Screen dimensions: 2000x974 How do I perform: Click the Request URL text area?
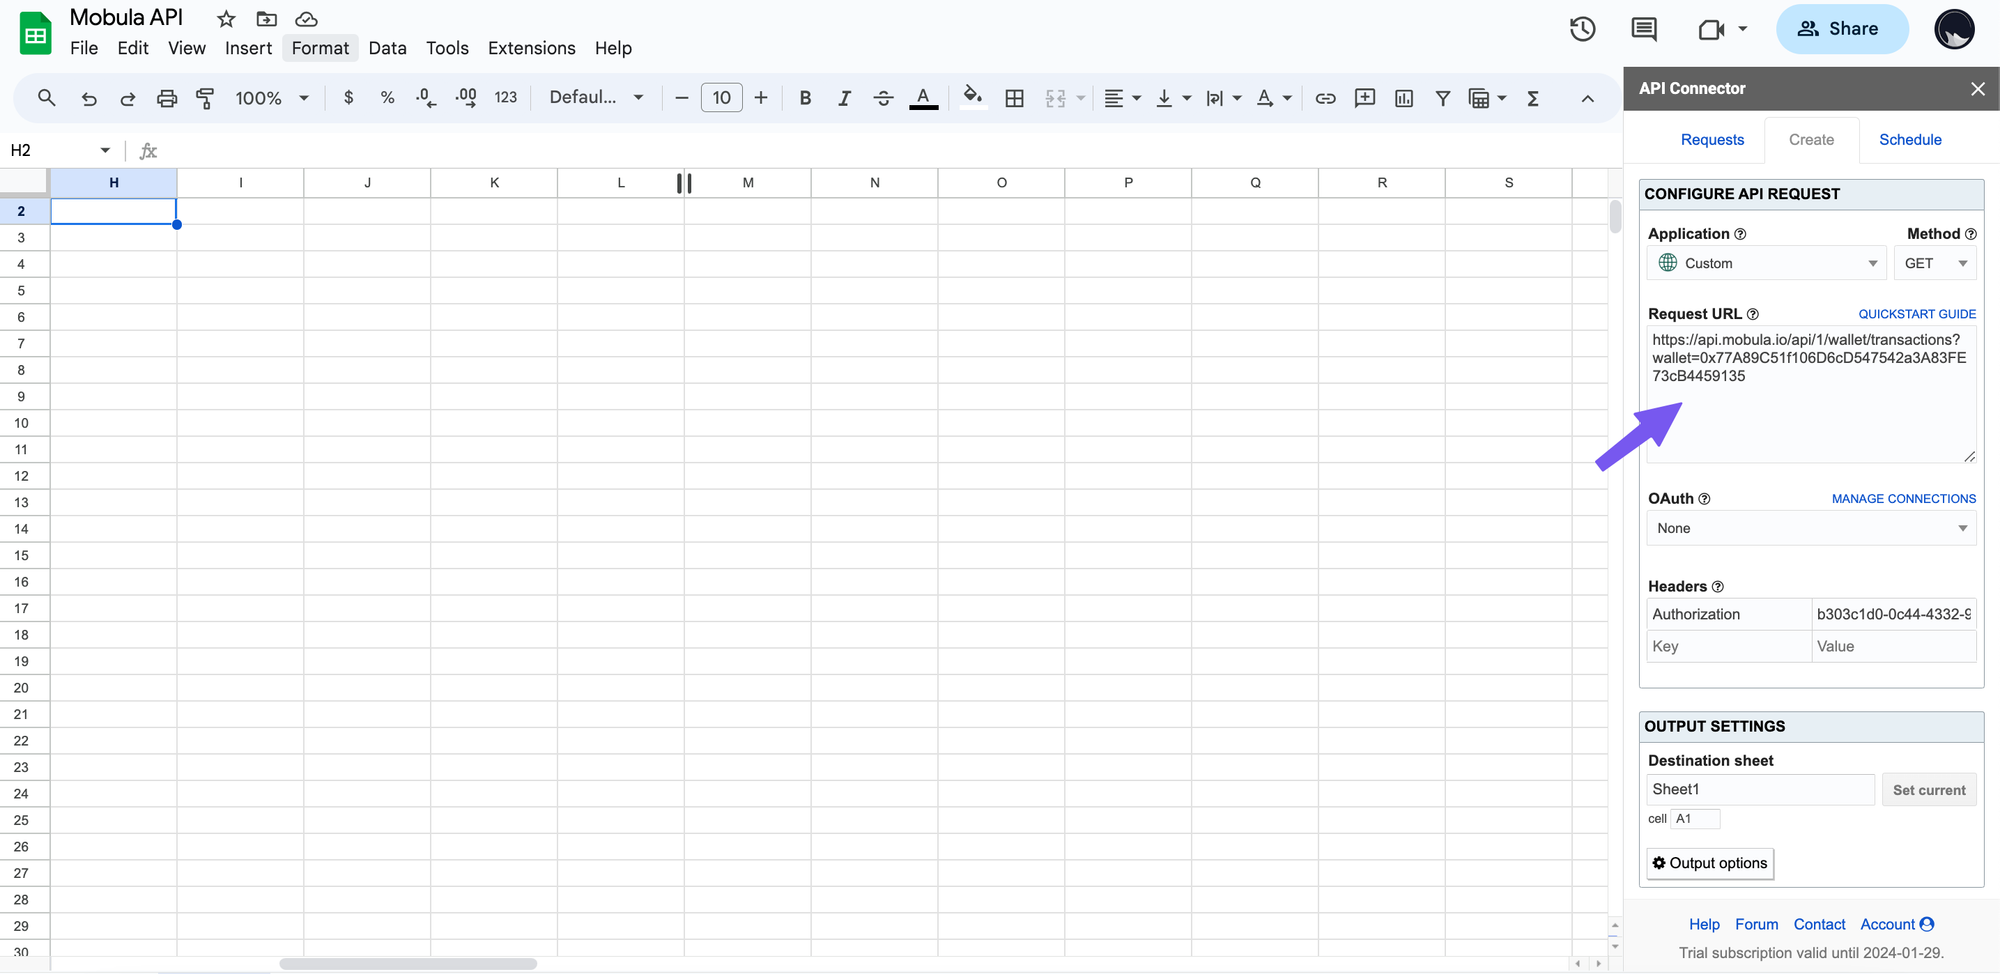1811,394
